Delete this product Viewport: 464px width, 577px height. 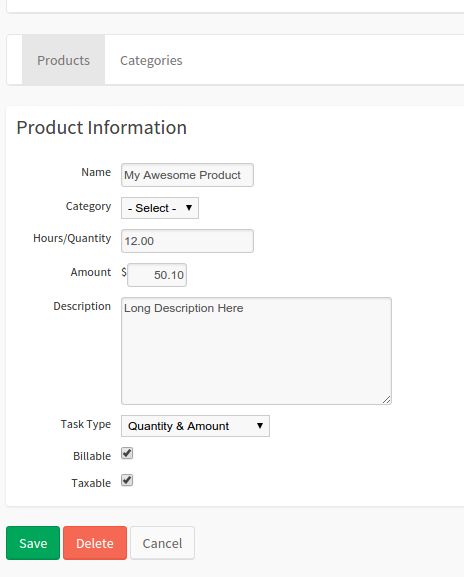pos(95,543)
